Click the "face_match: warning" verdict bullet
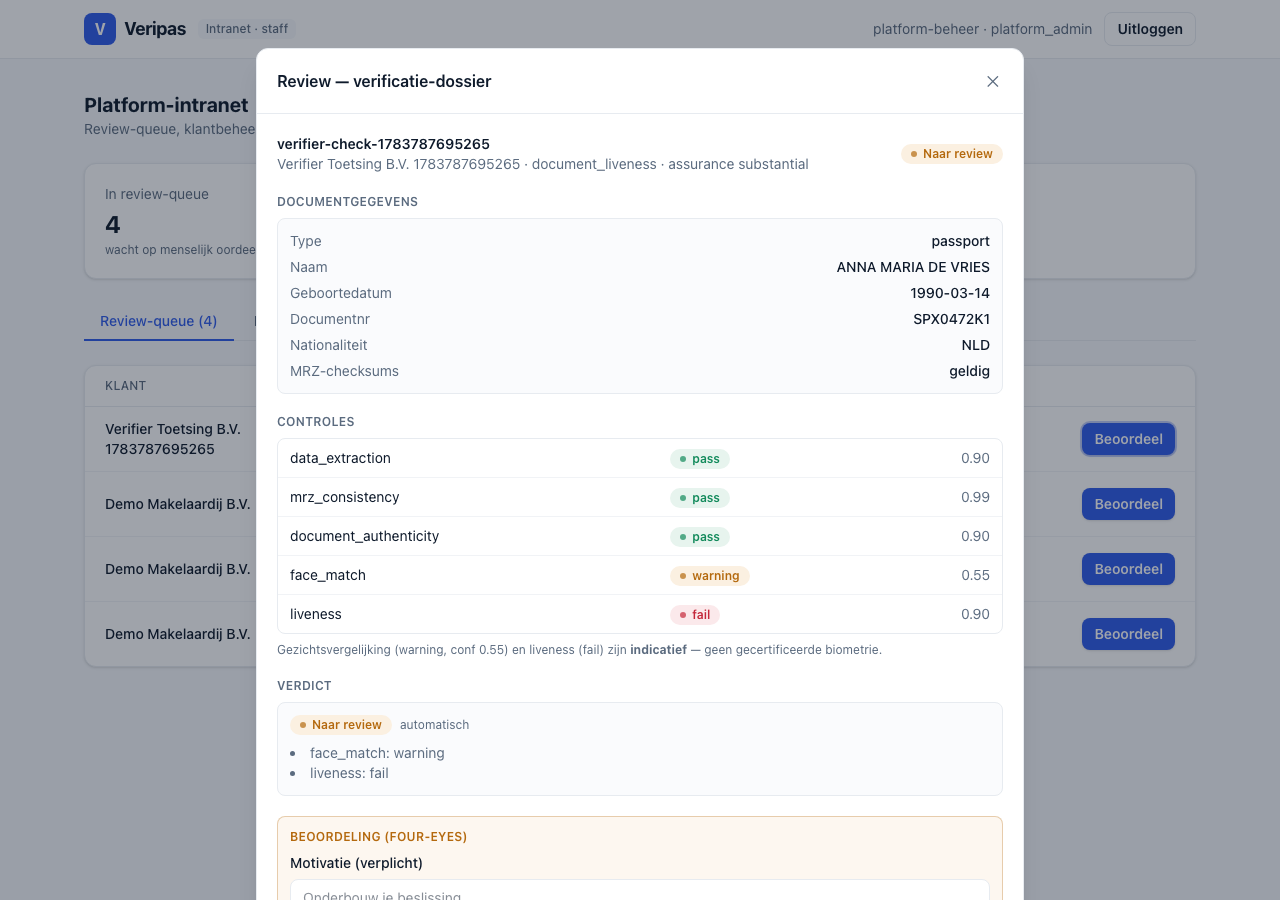 (x=377, y=753)
